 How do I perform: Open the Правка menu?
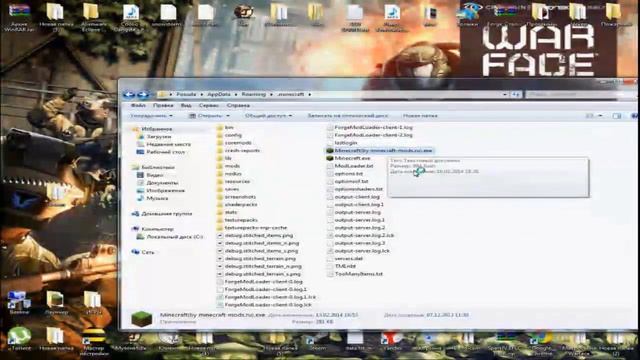tap(163, 105)
